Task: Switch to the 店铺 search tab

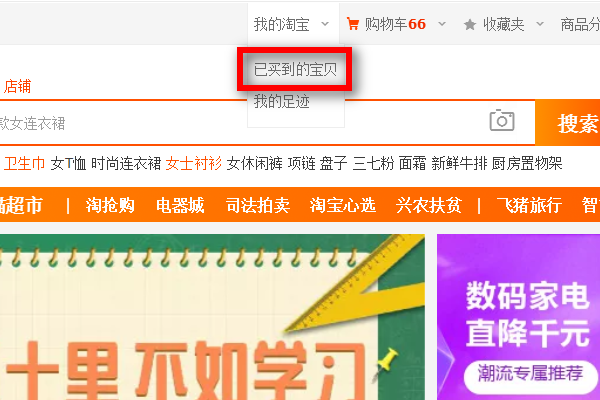Action: point(17,86)
